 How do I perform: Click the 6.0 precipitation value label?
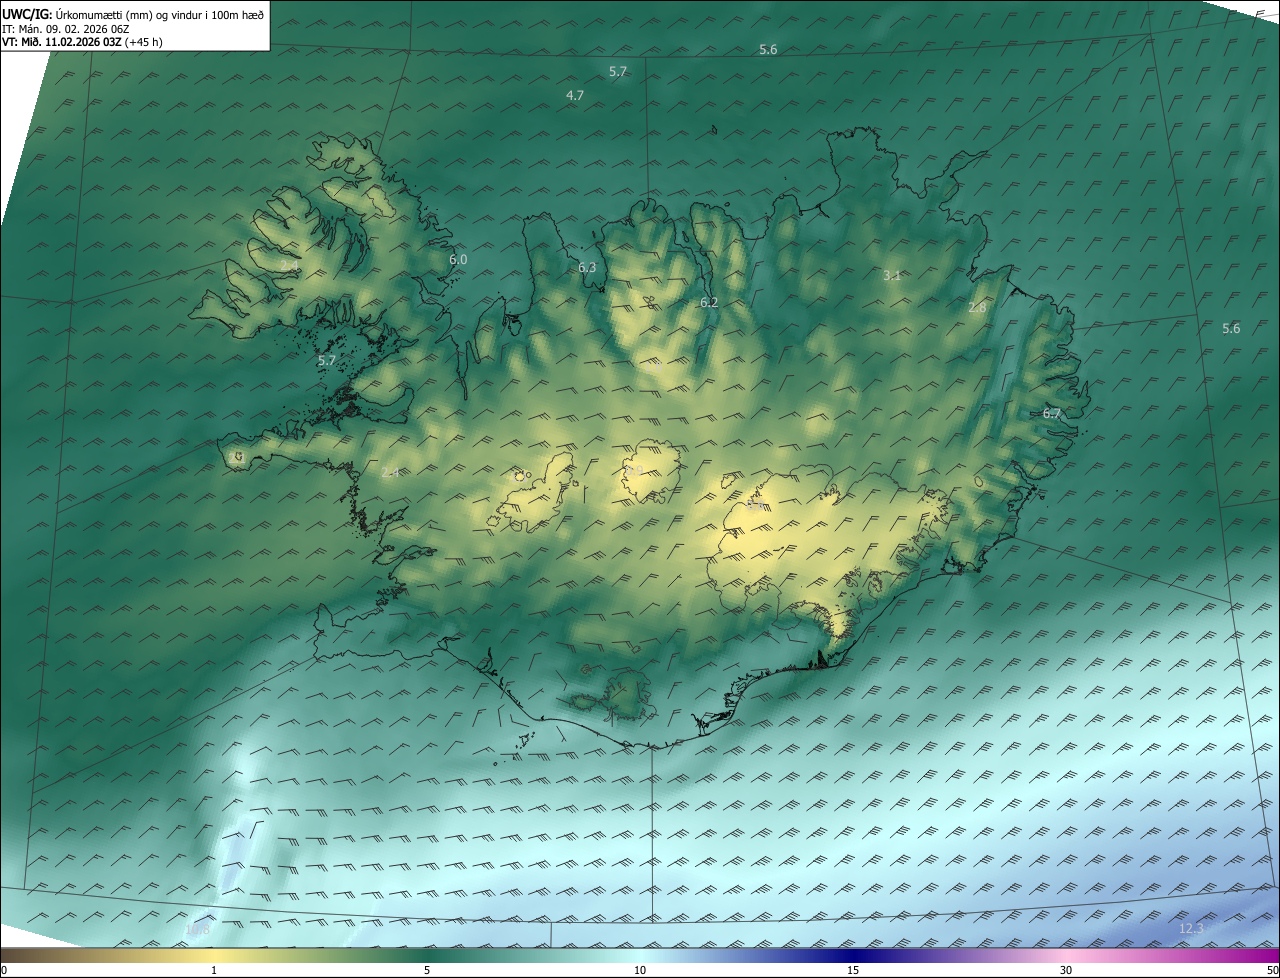458,259
